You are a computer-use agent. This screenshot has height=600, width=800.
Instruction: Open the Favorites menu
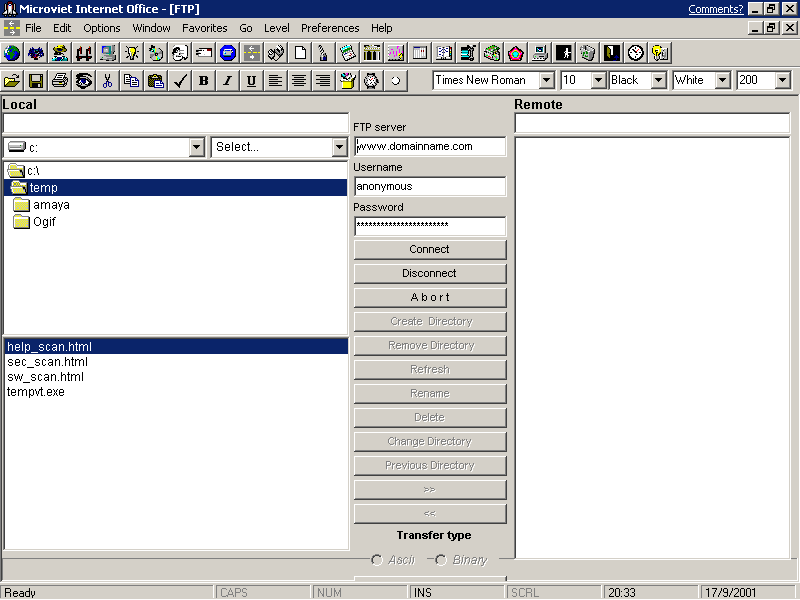pos(204,28)
